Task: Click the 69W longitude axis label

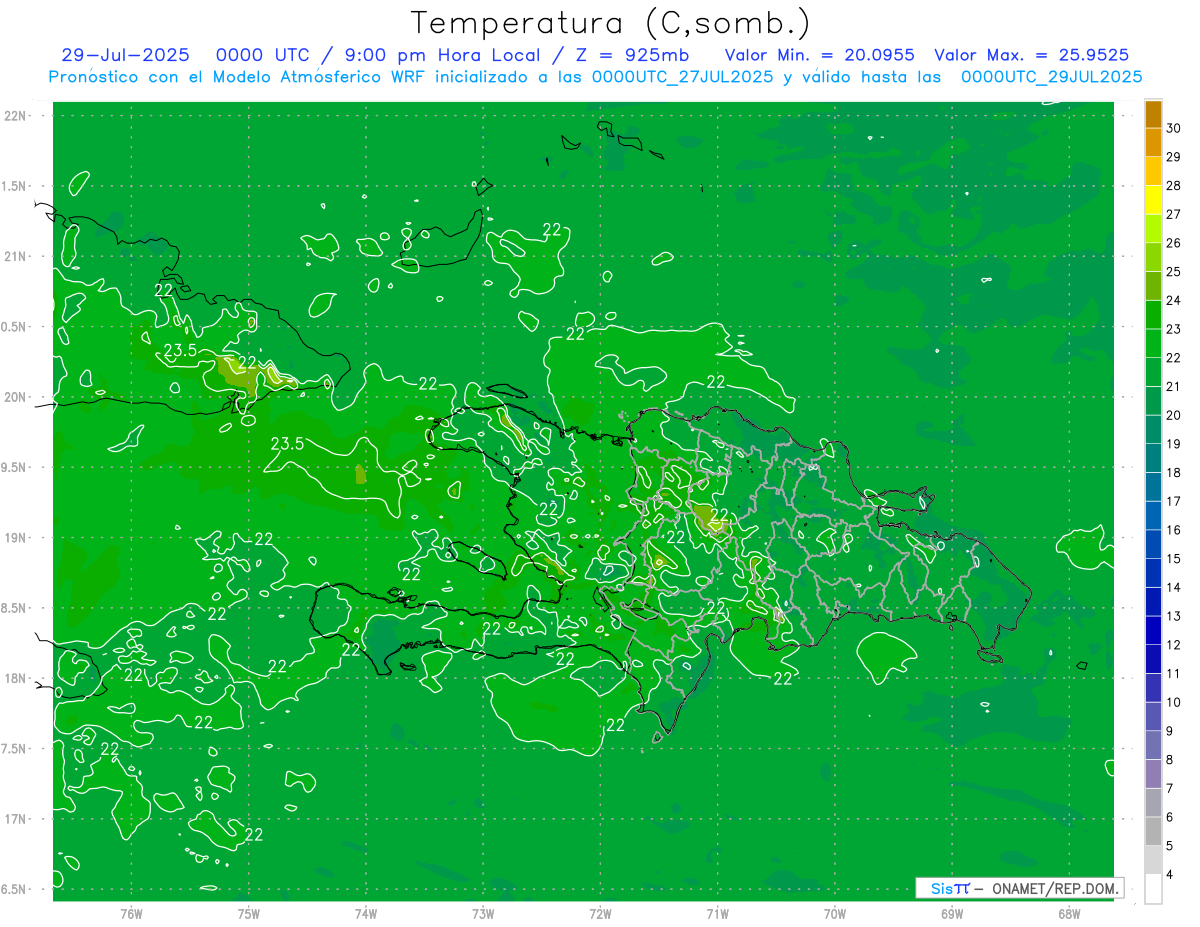Action: click(952, 913)
